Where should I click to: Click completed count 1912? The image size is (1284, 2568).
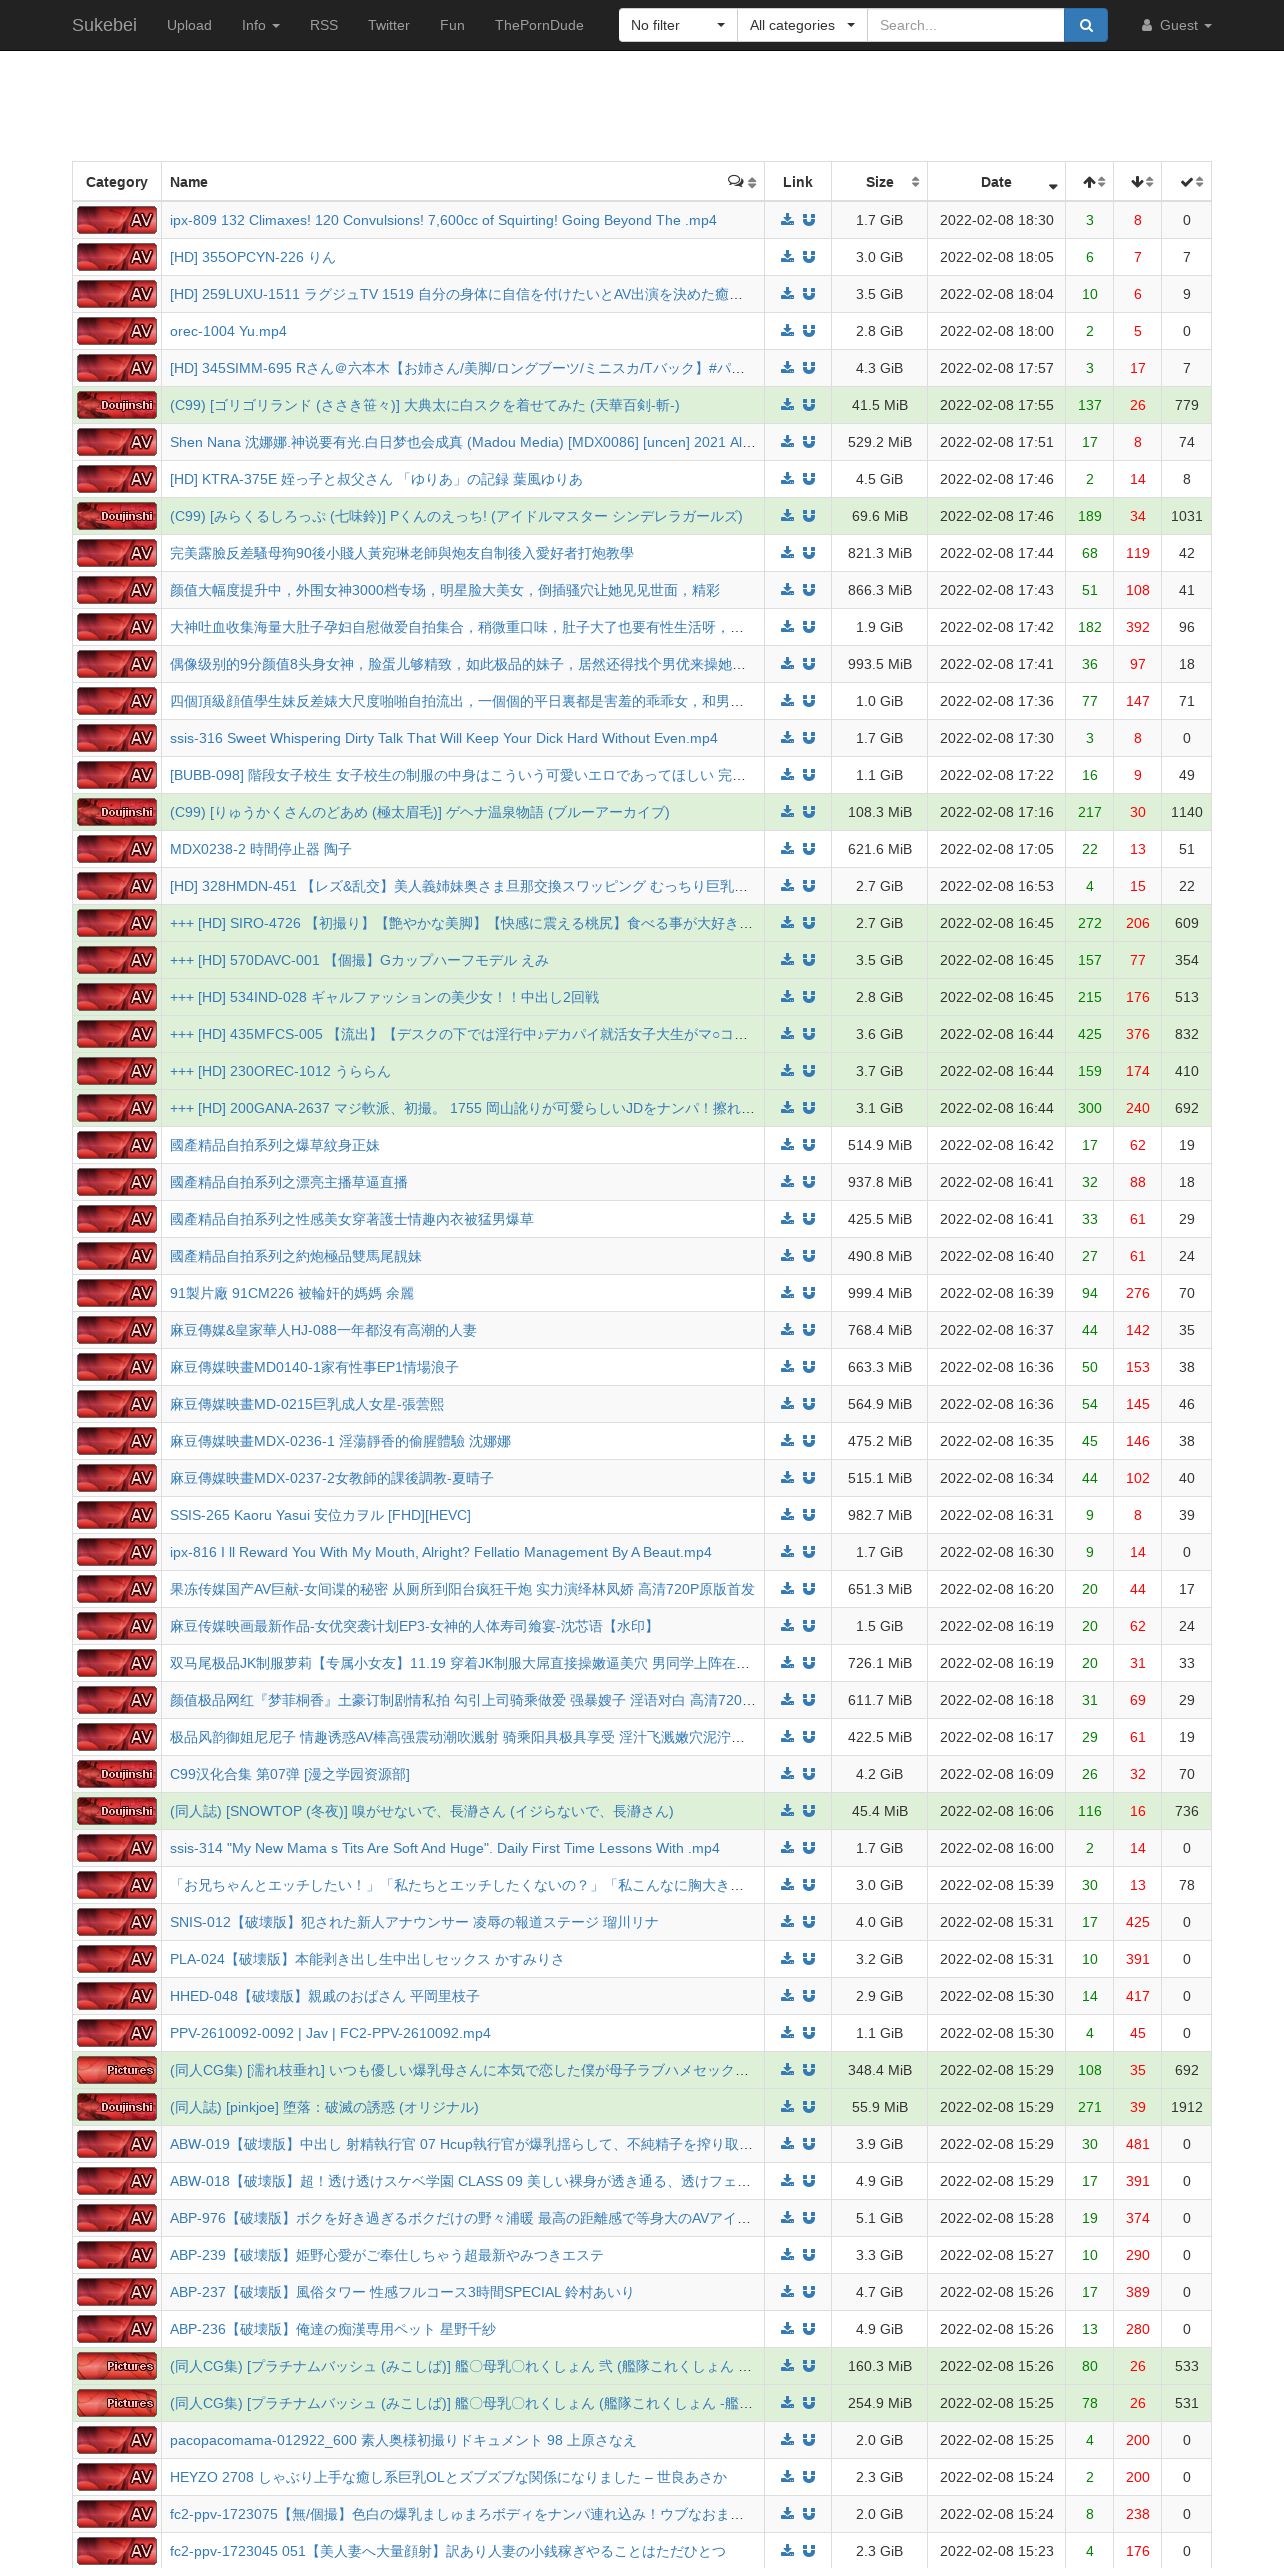click(1186, 2107)
